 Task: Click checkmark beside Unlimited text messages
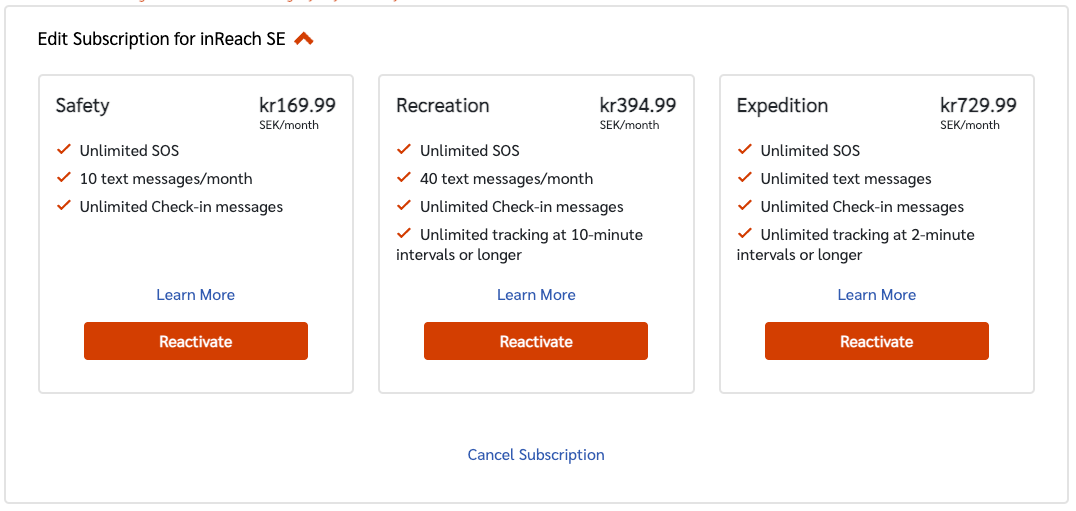click(745, 178)
